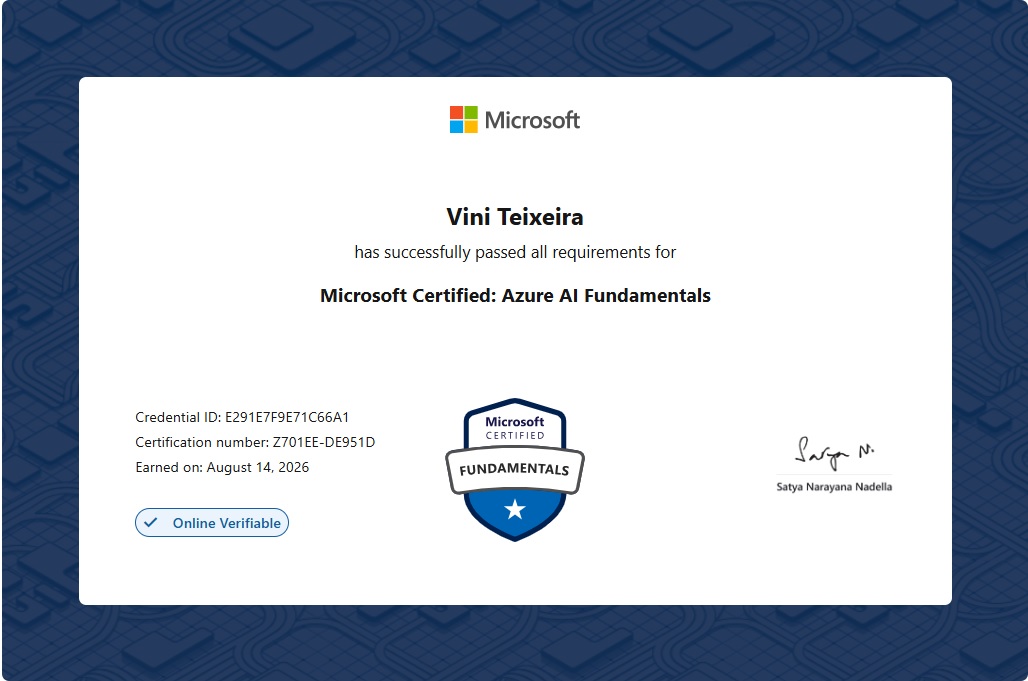Viewport: 1028px width, 681px height.
Task: Click Certification number Z701EE-DE951D line
Action: (x=255, y=442)
